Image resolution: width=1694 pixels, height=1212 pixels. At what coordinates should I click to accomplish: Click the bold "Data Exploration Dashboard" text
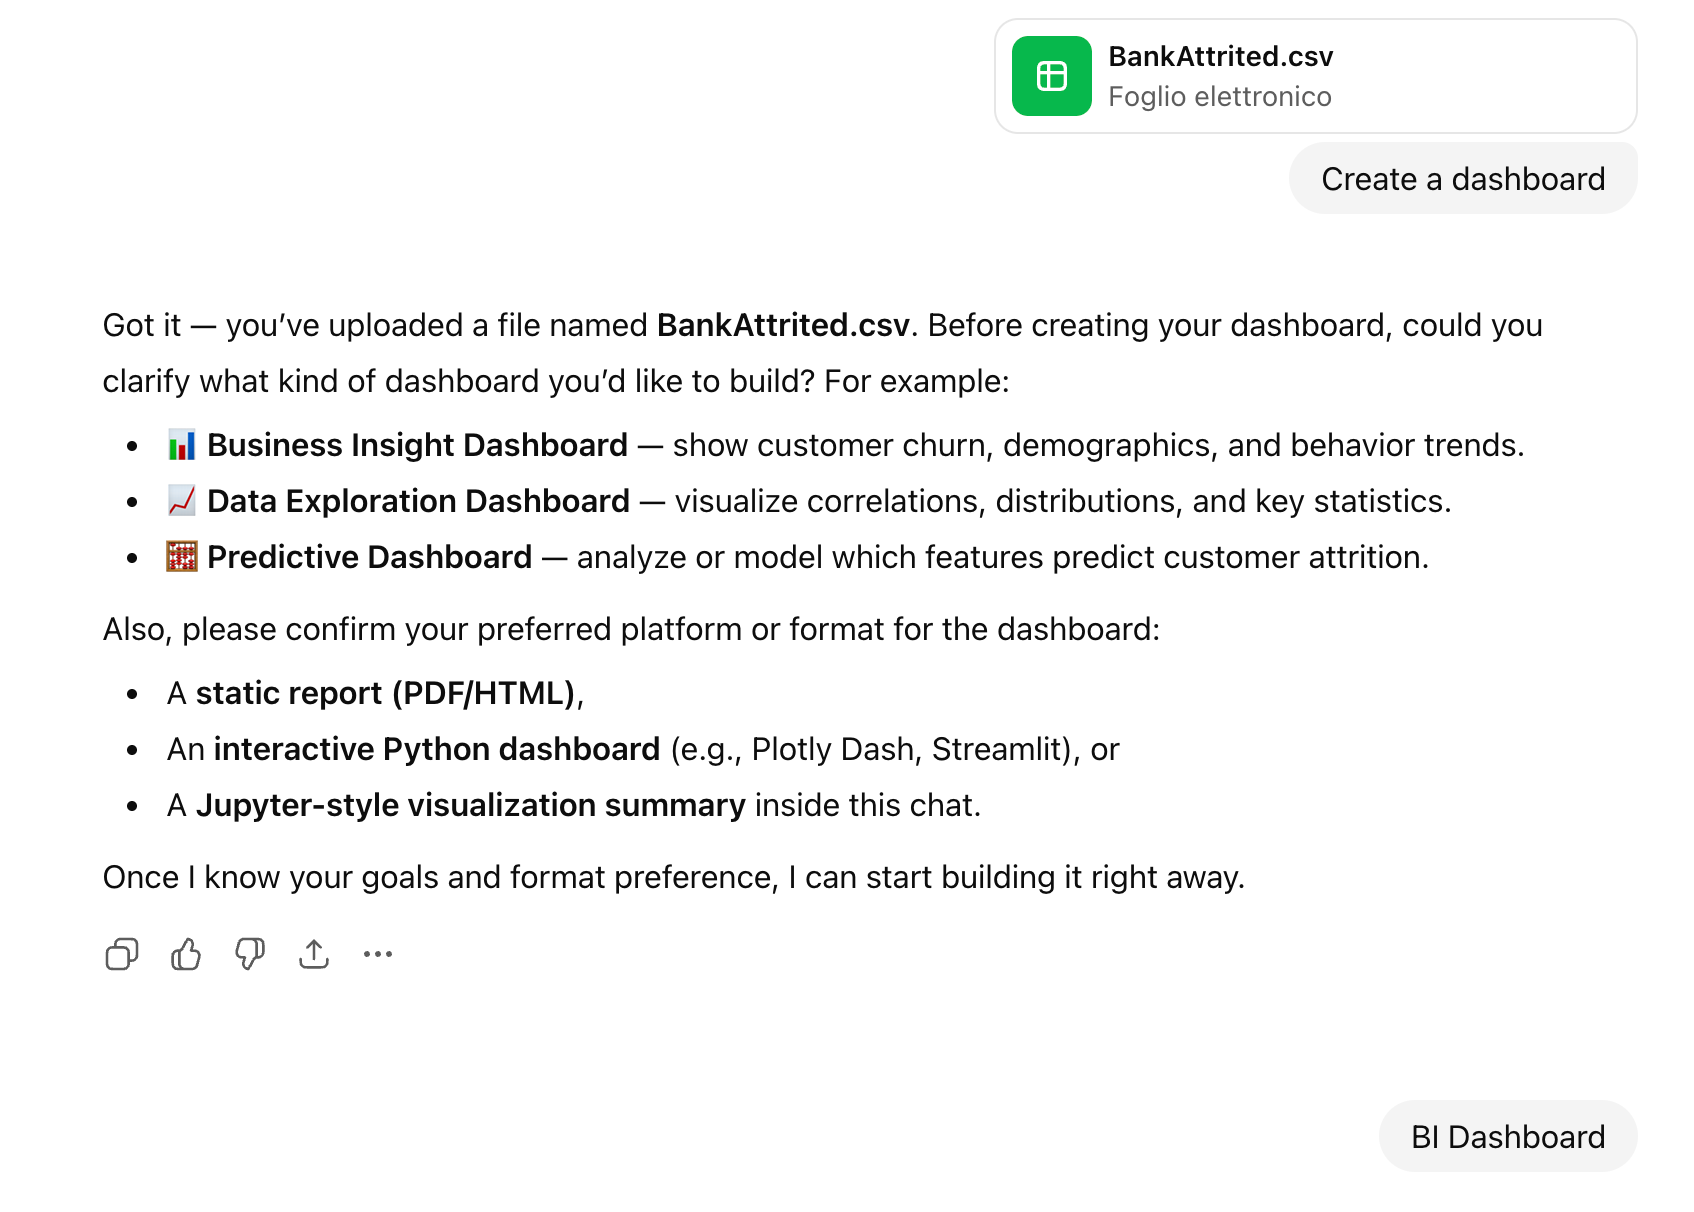click(418, 501)
